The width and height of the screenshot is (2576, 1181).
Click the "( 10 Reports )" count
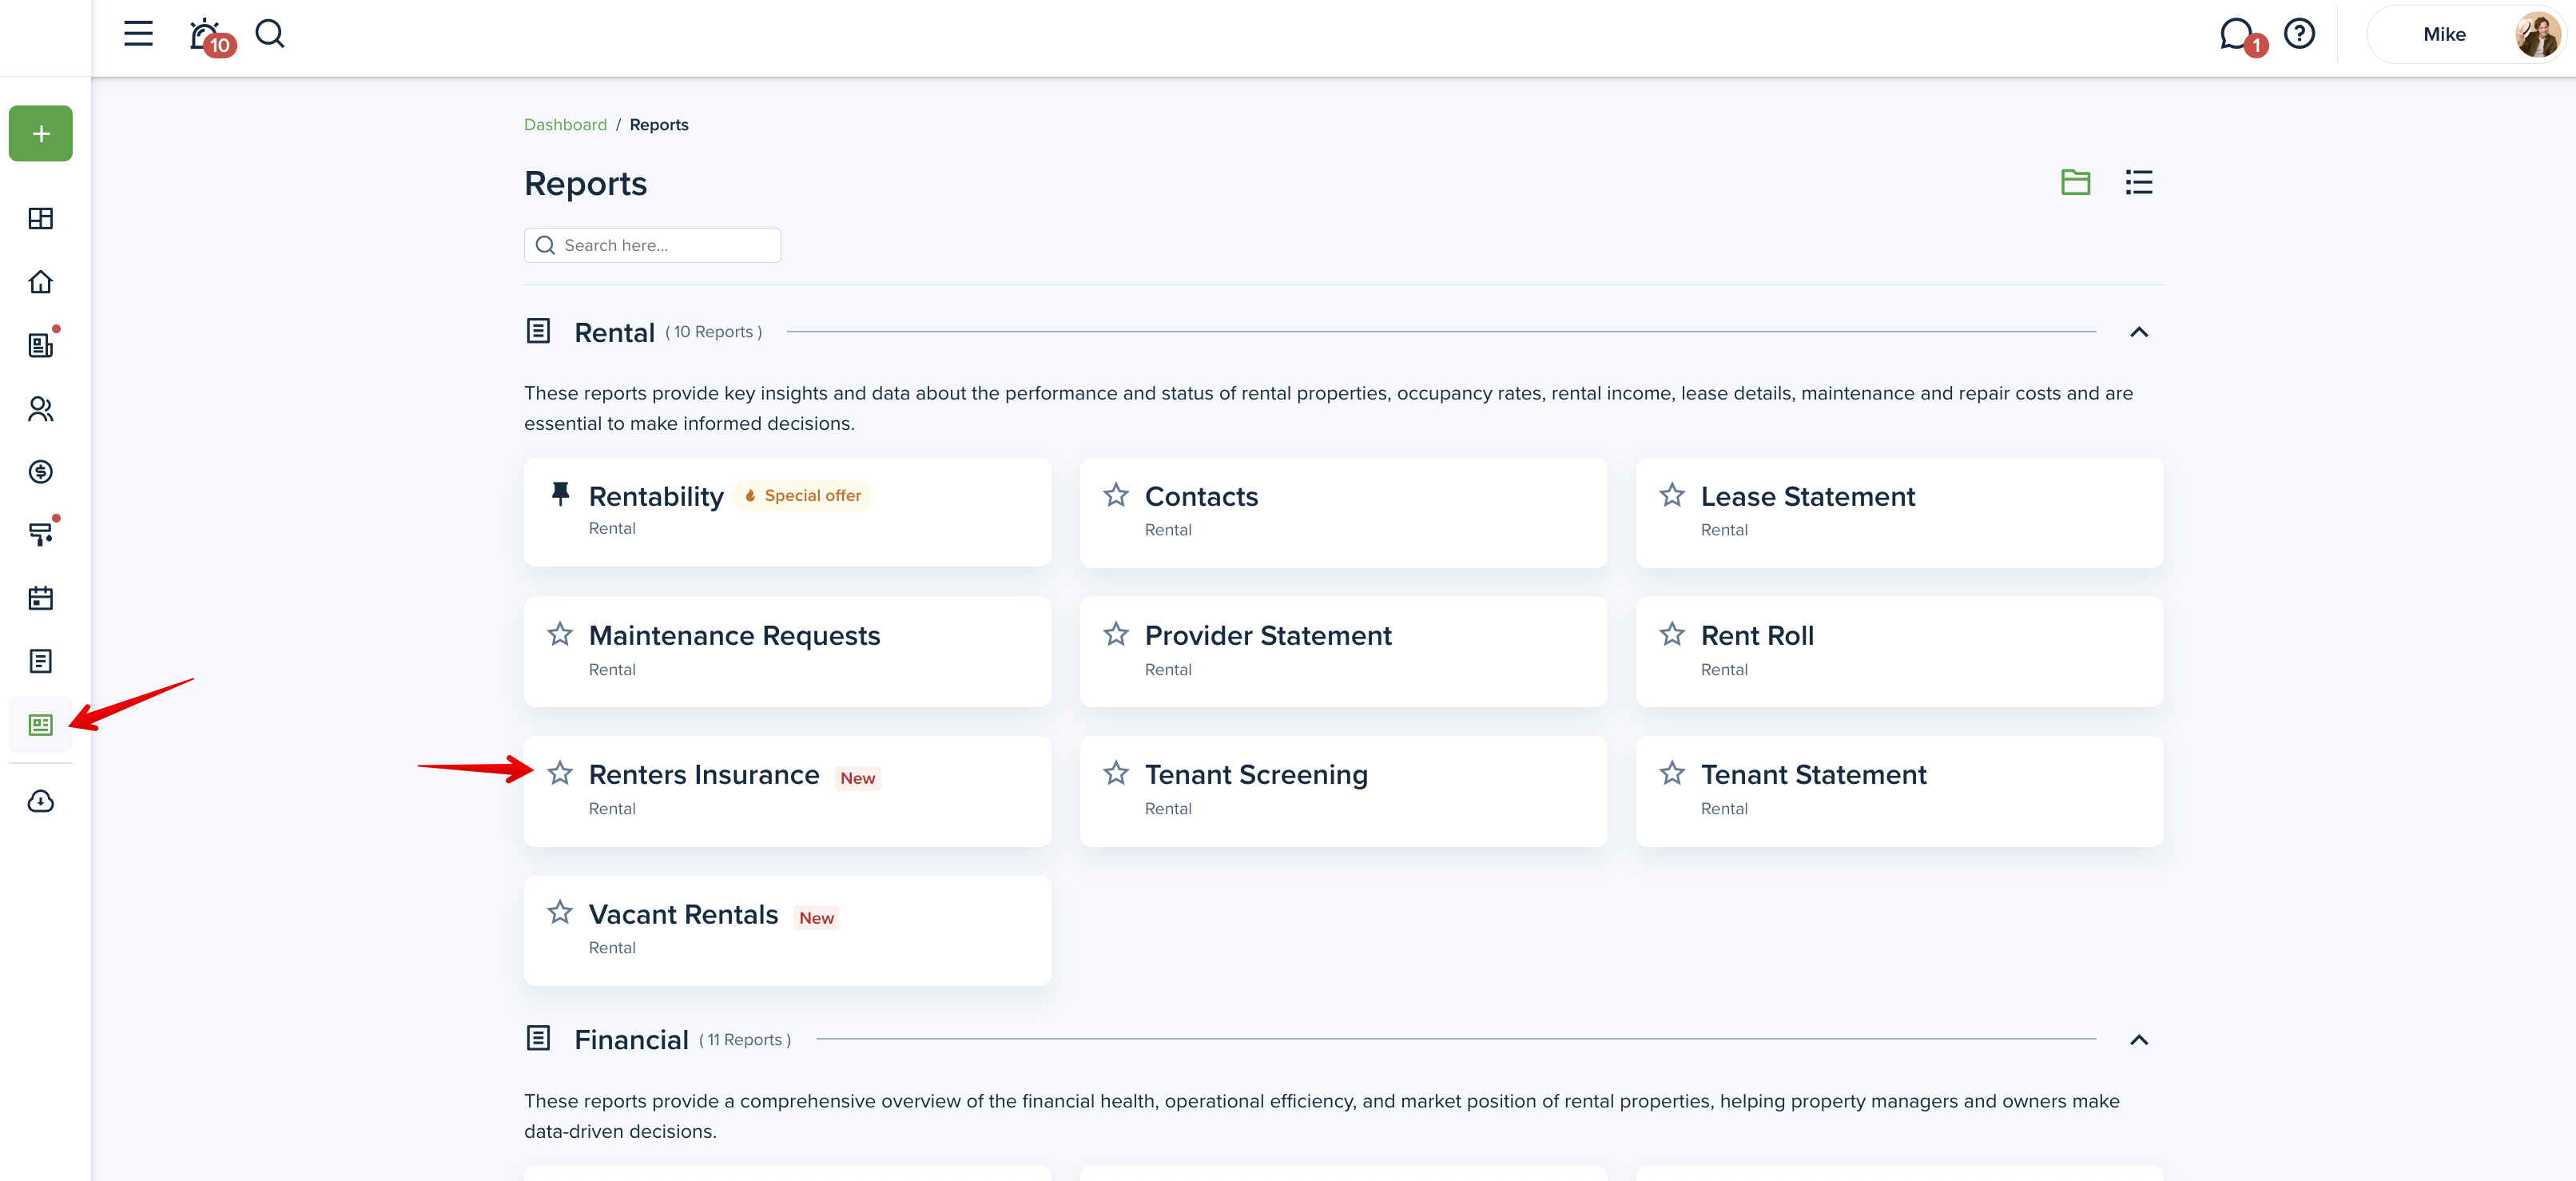click(714, 332)
